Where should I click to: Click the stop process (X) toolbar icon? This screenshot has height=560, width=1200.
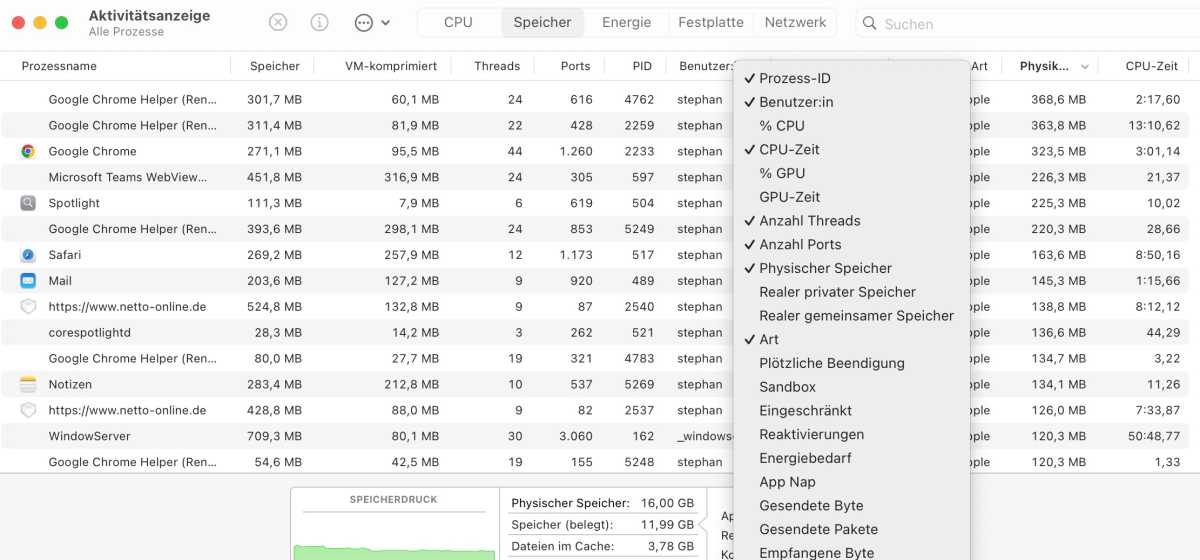(x=278, y=22)
